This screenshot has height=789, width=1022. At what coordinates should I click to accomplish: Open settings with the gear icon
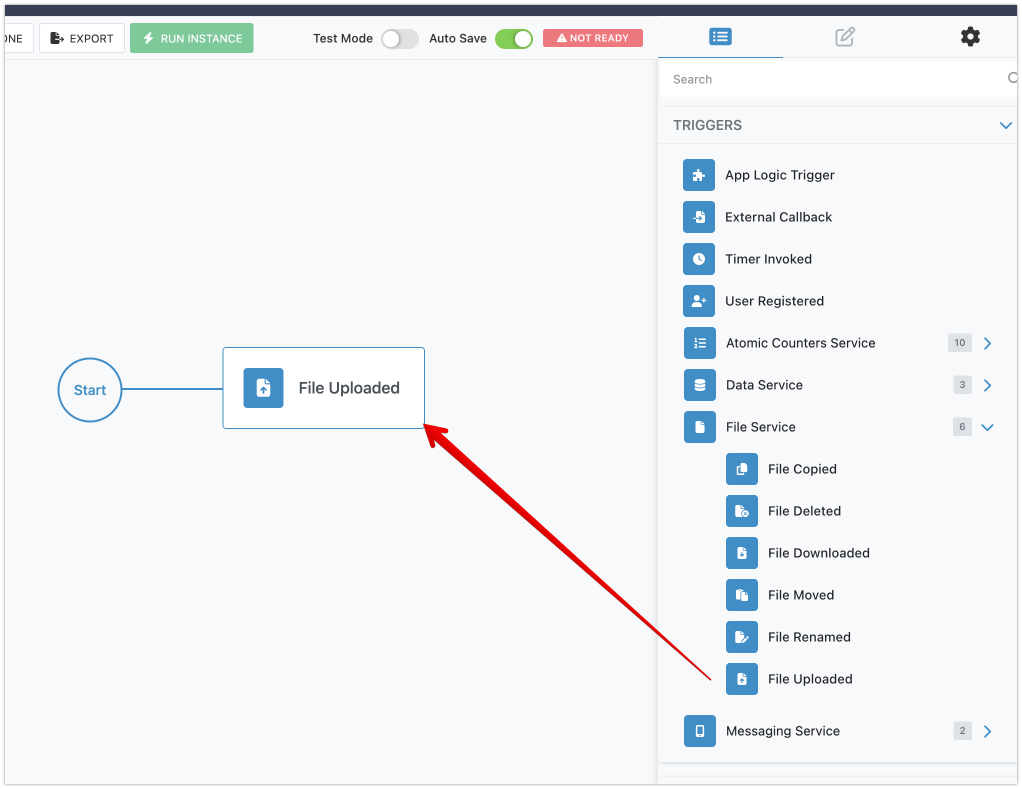[970, 37]
